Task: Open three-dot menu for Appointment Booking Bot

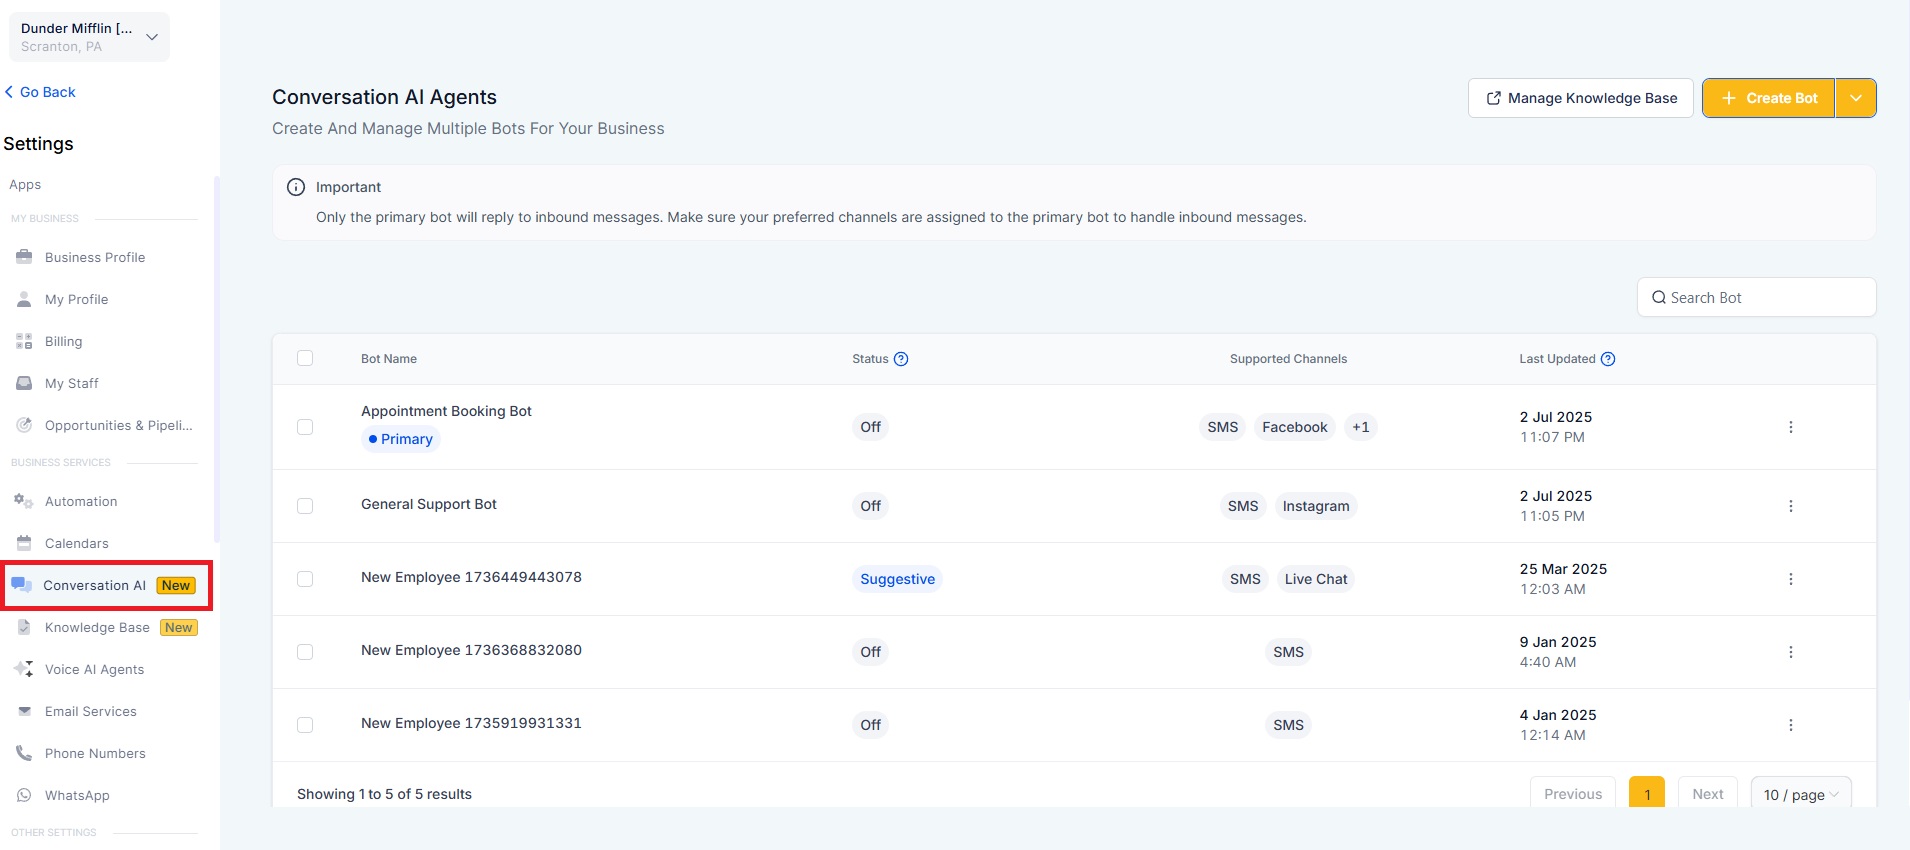Action: click(x=1790, y=427)
